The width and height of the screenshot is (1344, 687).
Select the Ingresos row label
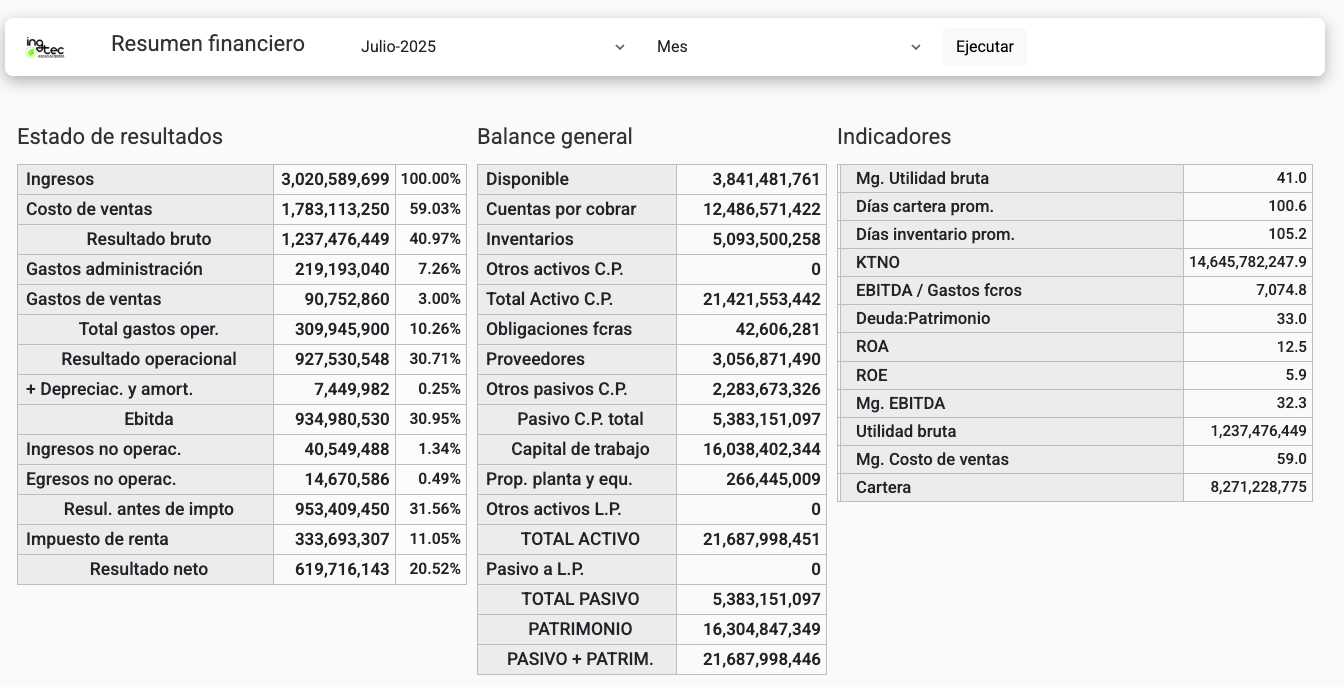click(60, 180)
